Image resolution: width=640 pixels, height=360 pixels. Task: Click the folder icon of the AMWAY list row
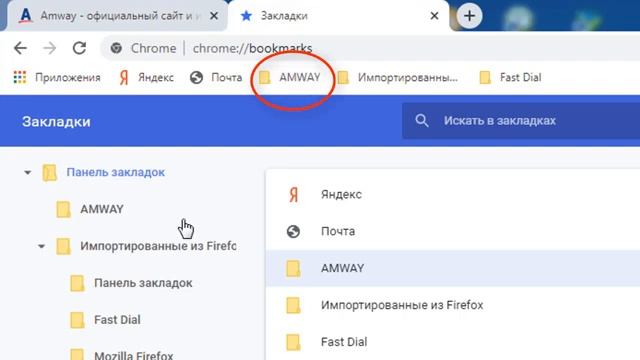click(x=293, y=269)
